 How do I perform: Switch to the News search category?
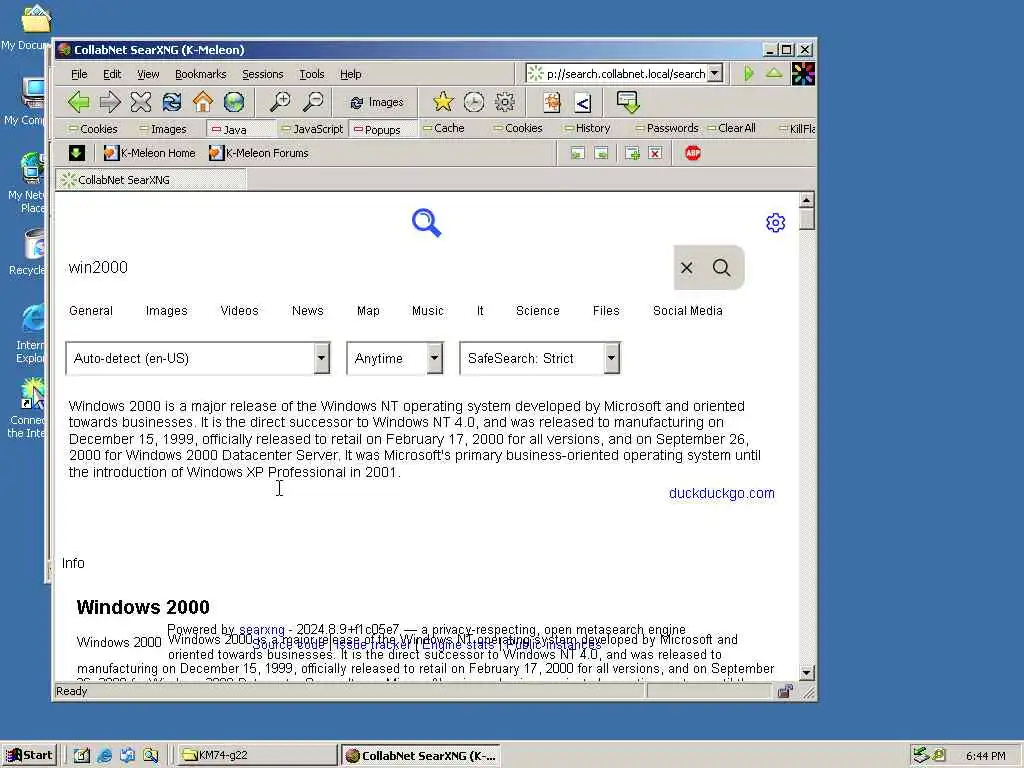coord(308,311)
